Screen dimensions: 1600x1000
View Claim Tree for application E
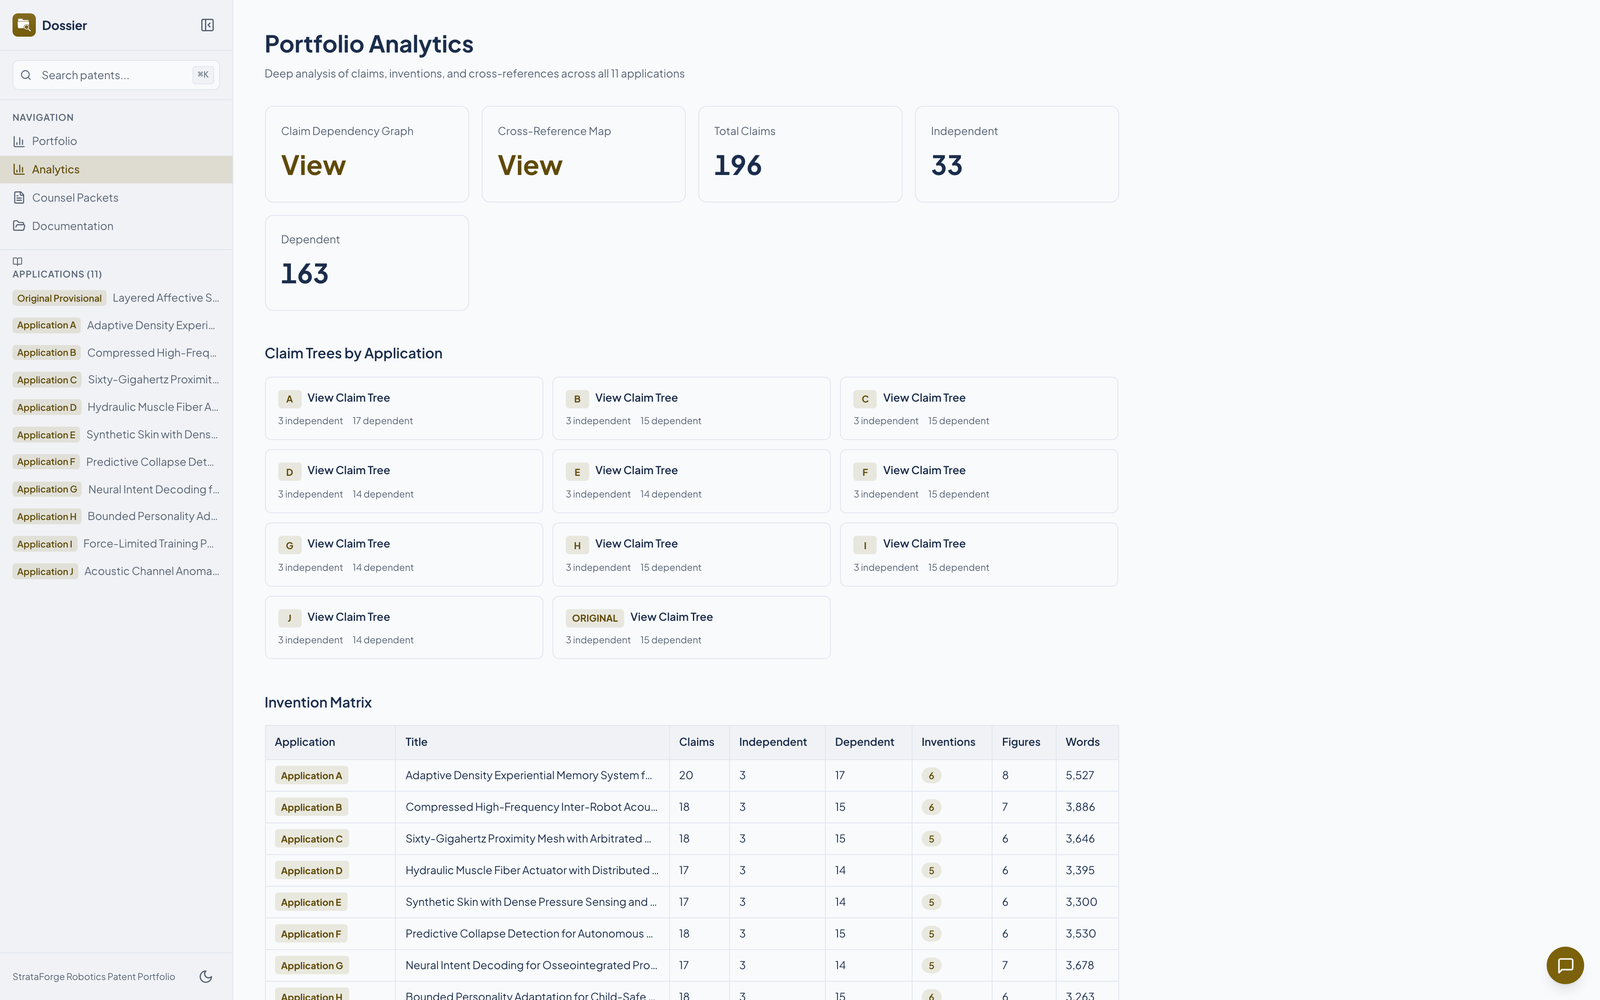(691, 481)
